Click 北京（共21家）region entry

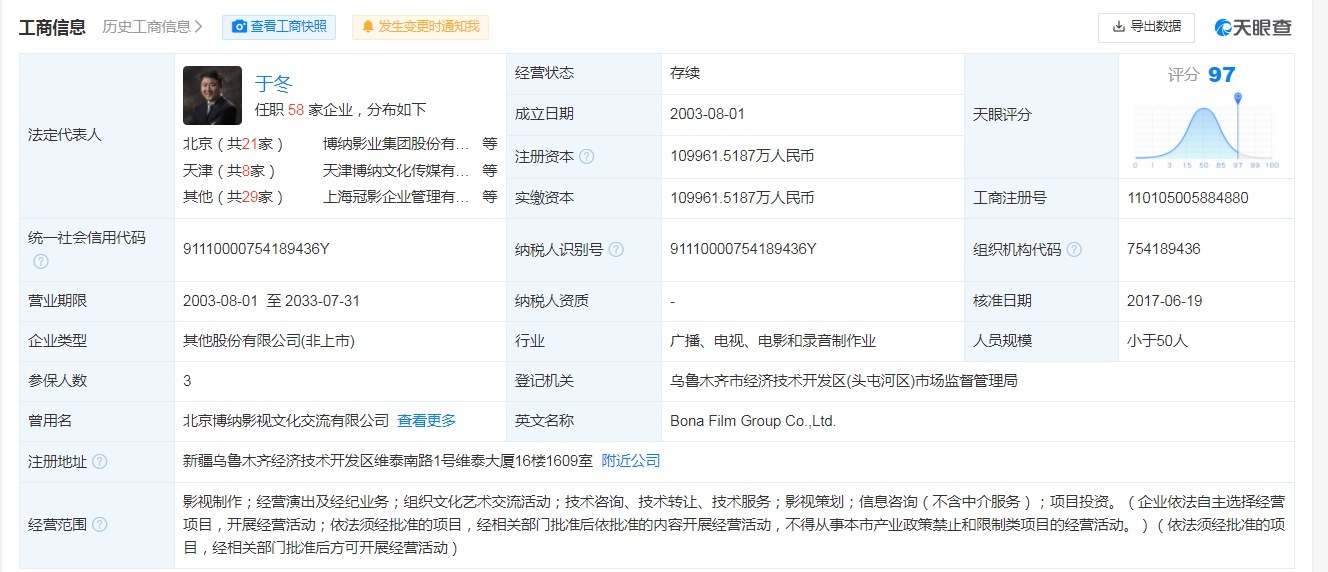[234, 144]
